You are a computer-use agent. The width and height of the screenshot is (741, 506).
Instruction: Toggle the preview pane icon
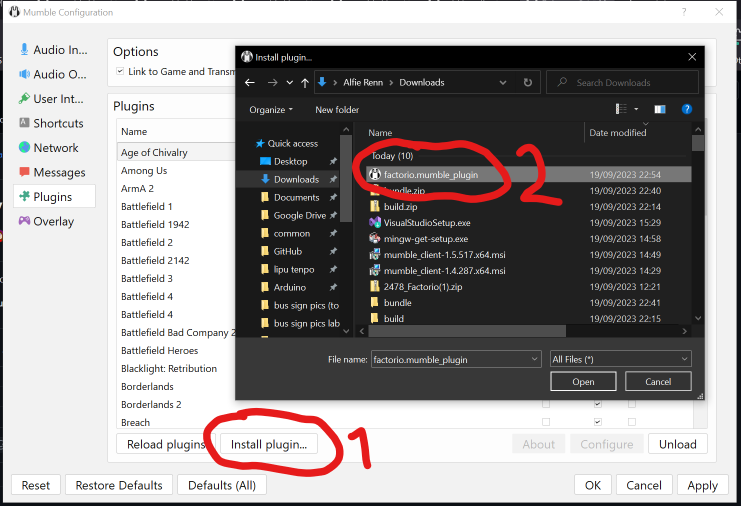[660, 110]
